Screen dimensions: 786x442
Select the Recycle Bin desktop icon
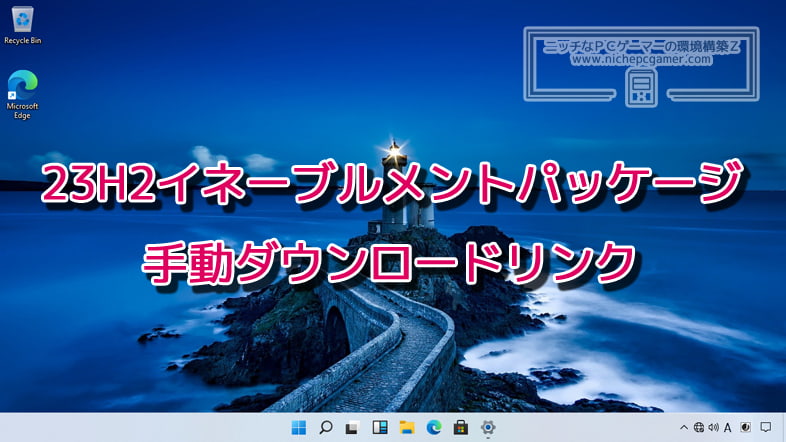point(22,24)
